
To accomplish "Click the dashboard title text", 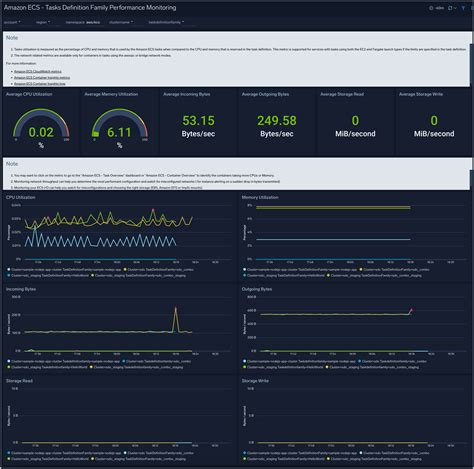I will click(90, 7).
